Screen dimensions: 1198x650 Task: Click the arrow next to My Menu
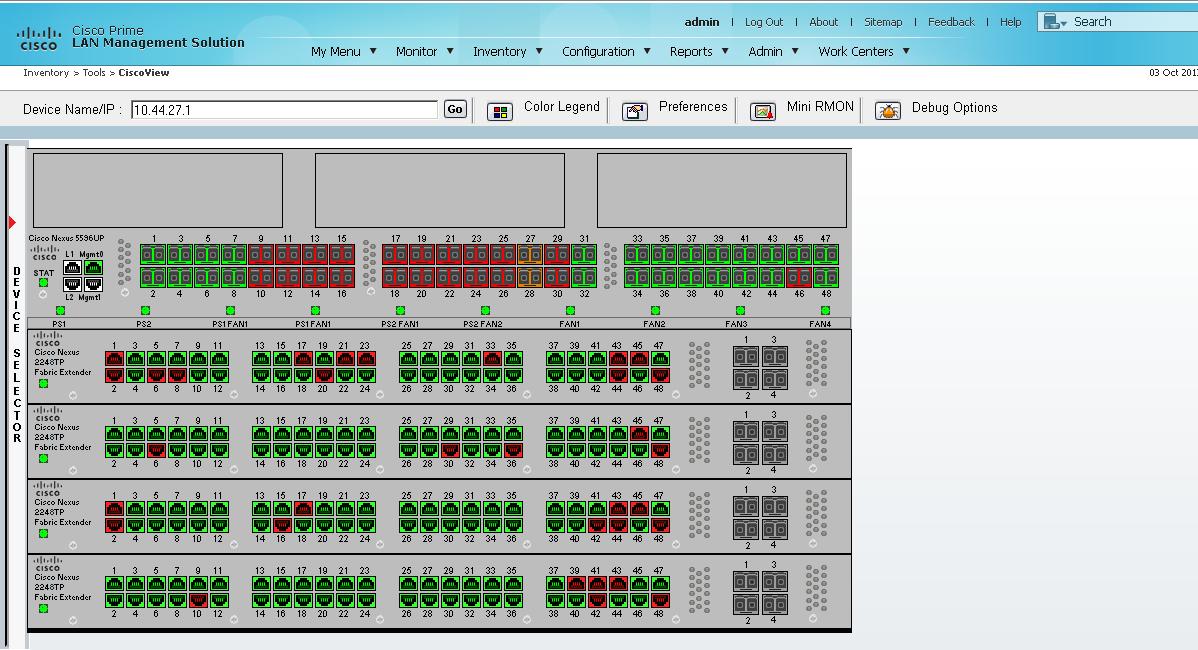pyautogui.click(x=373, y=51)
